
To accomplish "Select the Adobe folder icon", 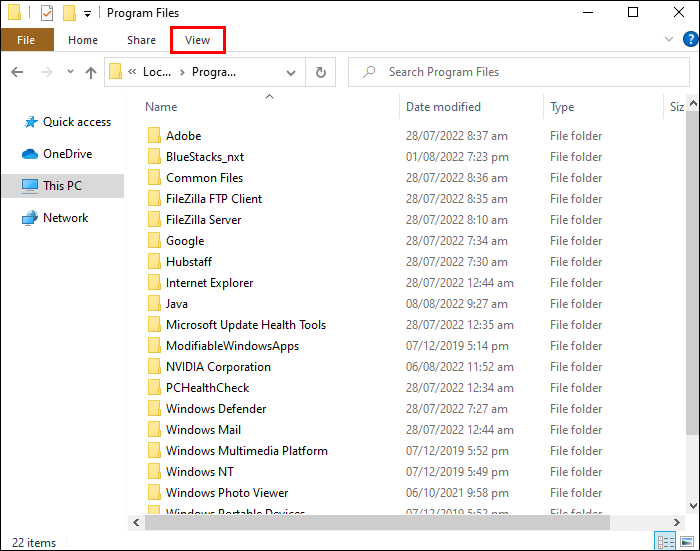I will (154, 135).
